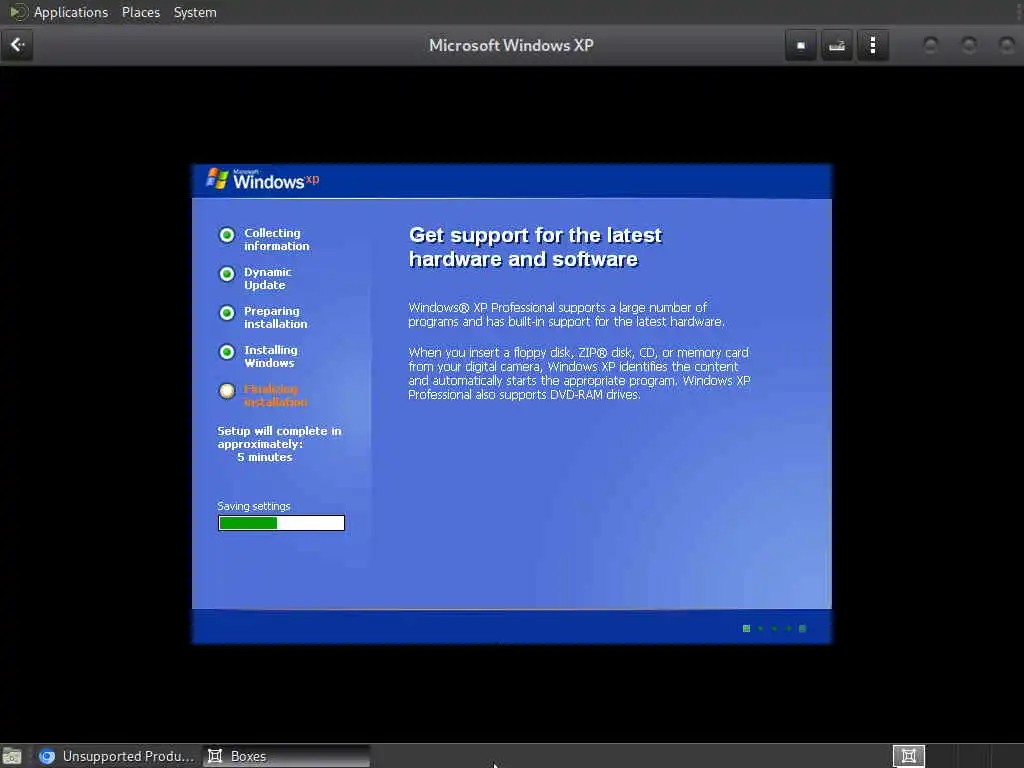Open the three-dot Boxes menu
The image size is (1024, 768).
click(872, 45)
